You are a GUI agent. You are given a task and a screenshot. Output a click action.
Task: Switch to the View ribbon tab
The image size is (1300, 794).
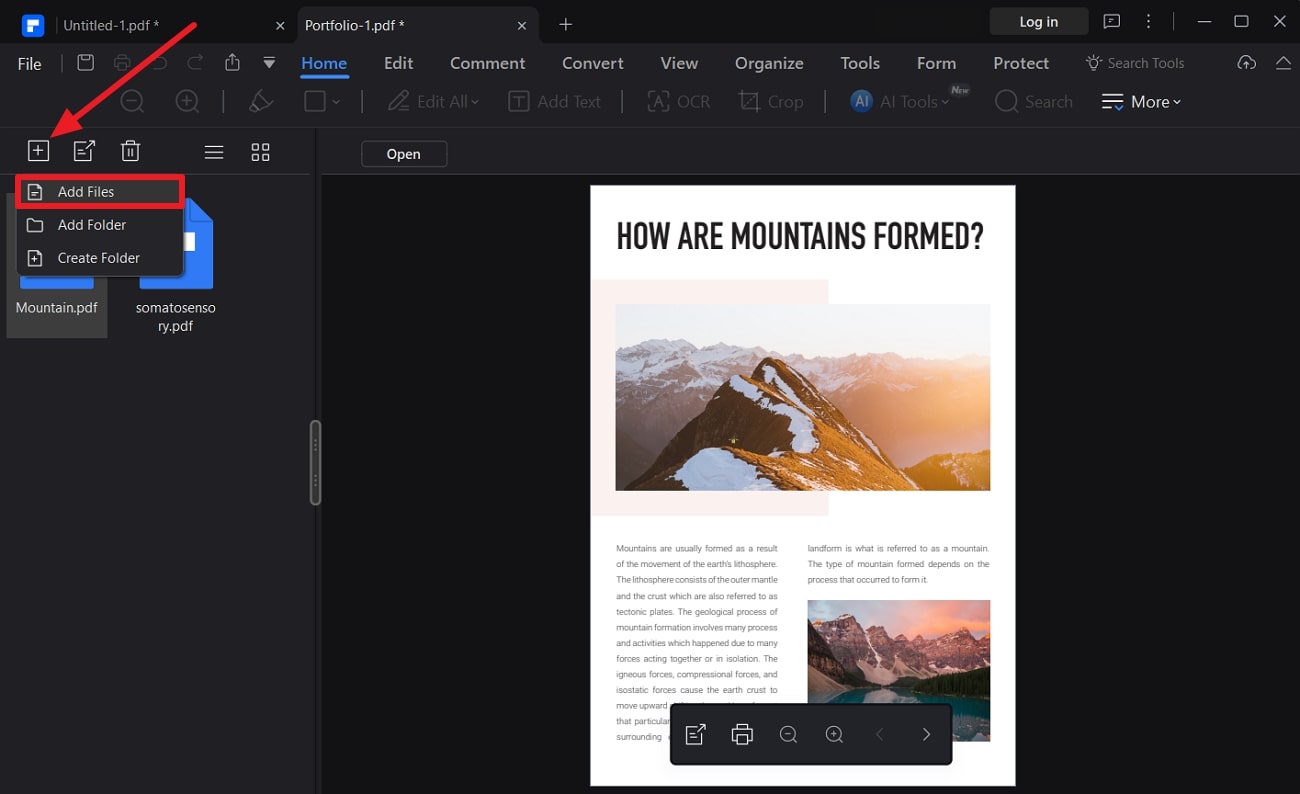coord(679,63)
